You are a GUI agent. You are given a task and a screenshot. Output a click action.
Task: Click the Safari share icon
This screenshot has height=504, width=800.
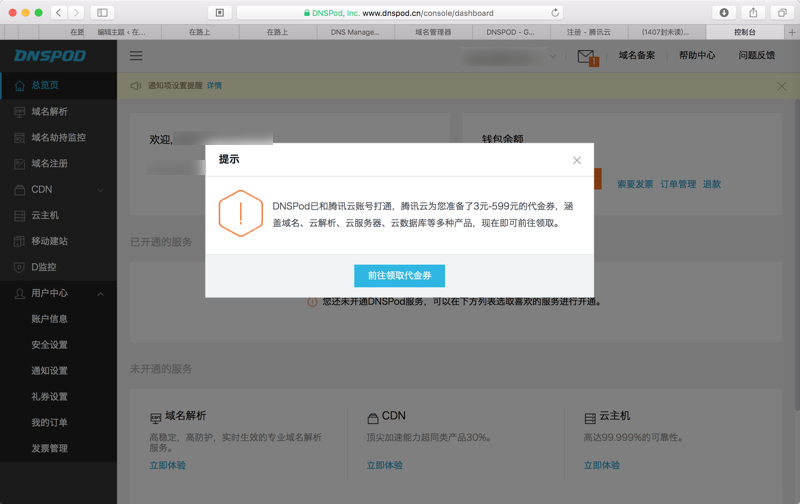pyautogui.click(x=753, y=13)
